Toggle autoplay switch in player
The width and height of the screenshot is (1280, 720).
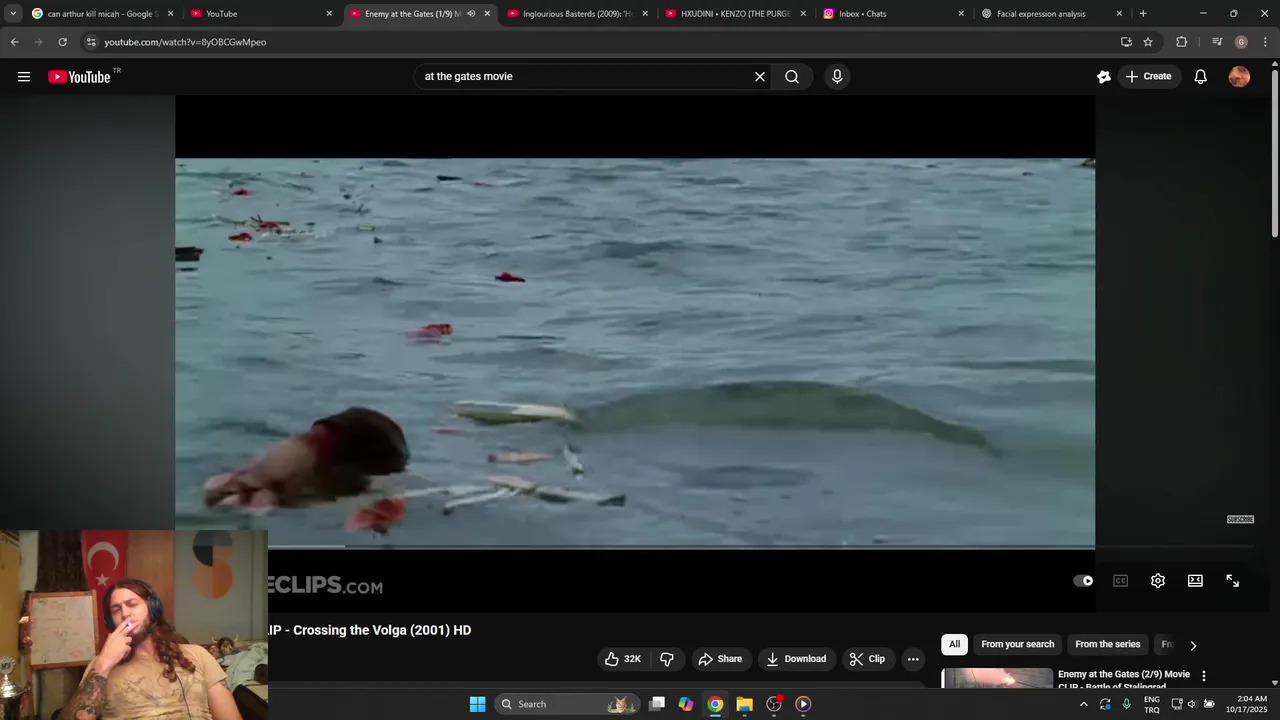point(1083,581)
